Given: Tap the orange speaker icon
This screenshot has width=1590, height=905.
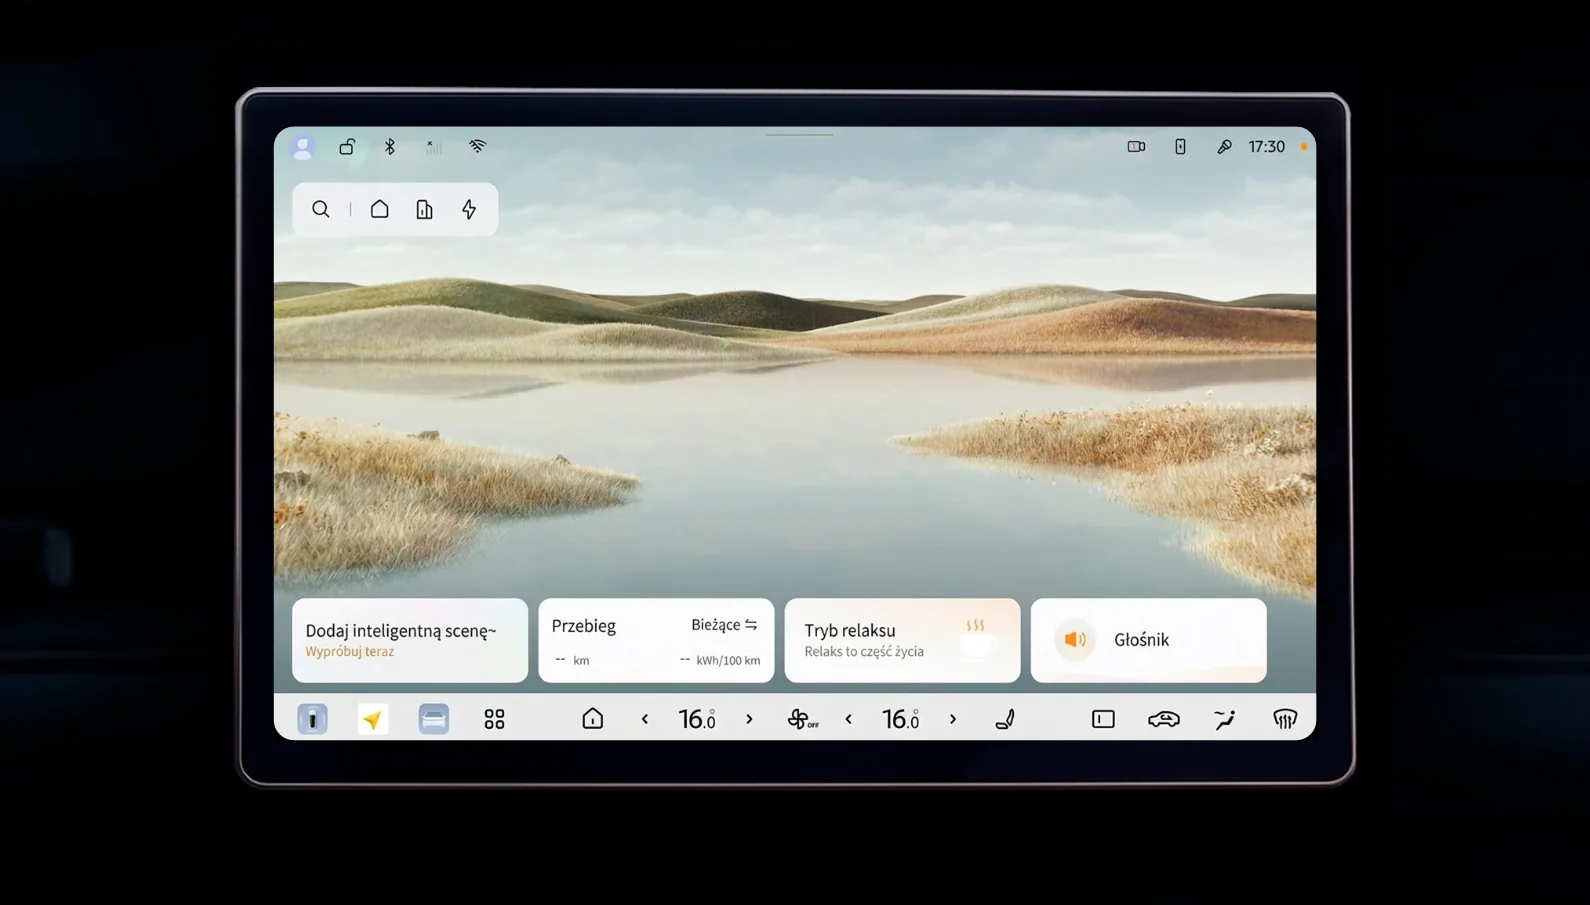Looking at the screenshot, I should 1075,640.
